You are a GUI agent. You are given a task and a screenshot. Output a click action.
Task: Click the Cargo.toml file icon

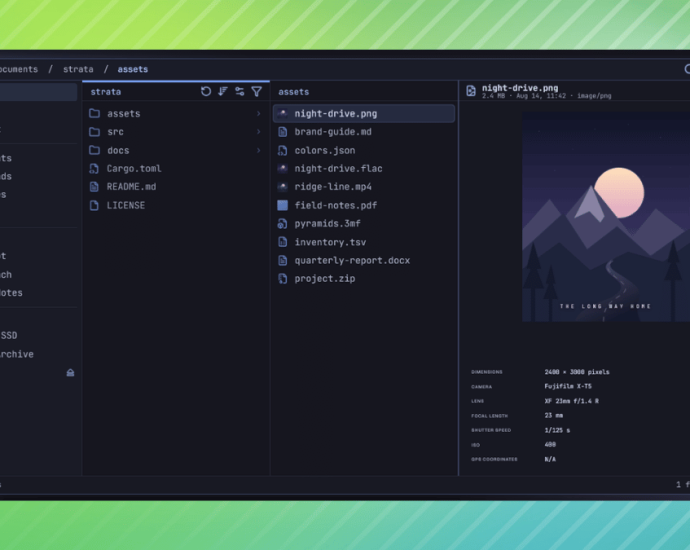click(94, 169)
